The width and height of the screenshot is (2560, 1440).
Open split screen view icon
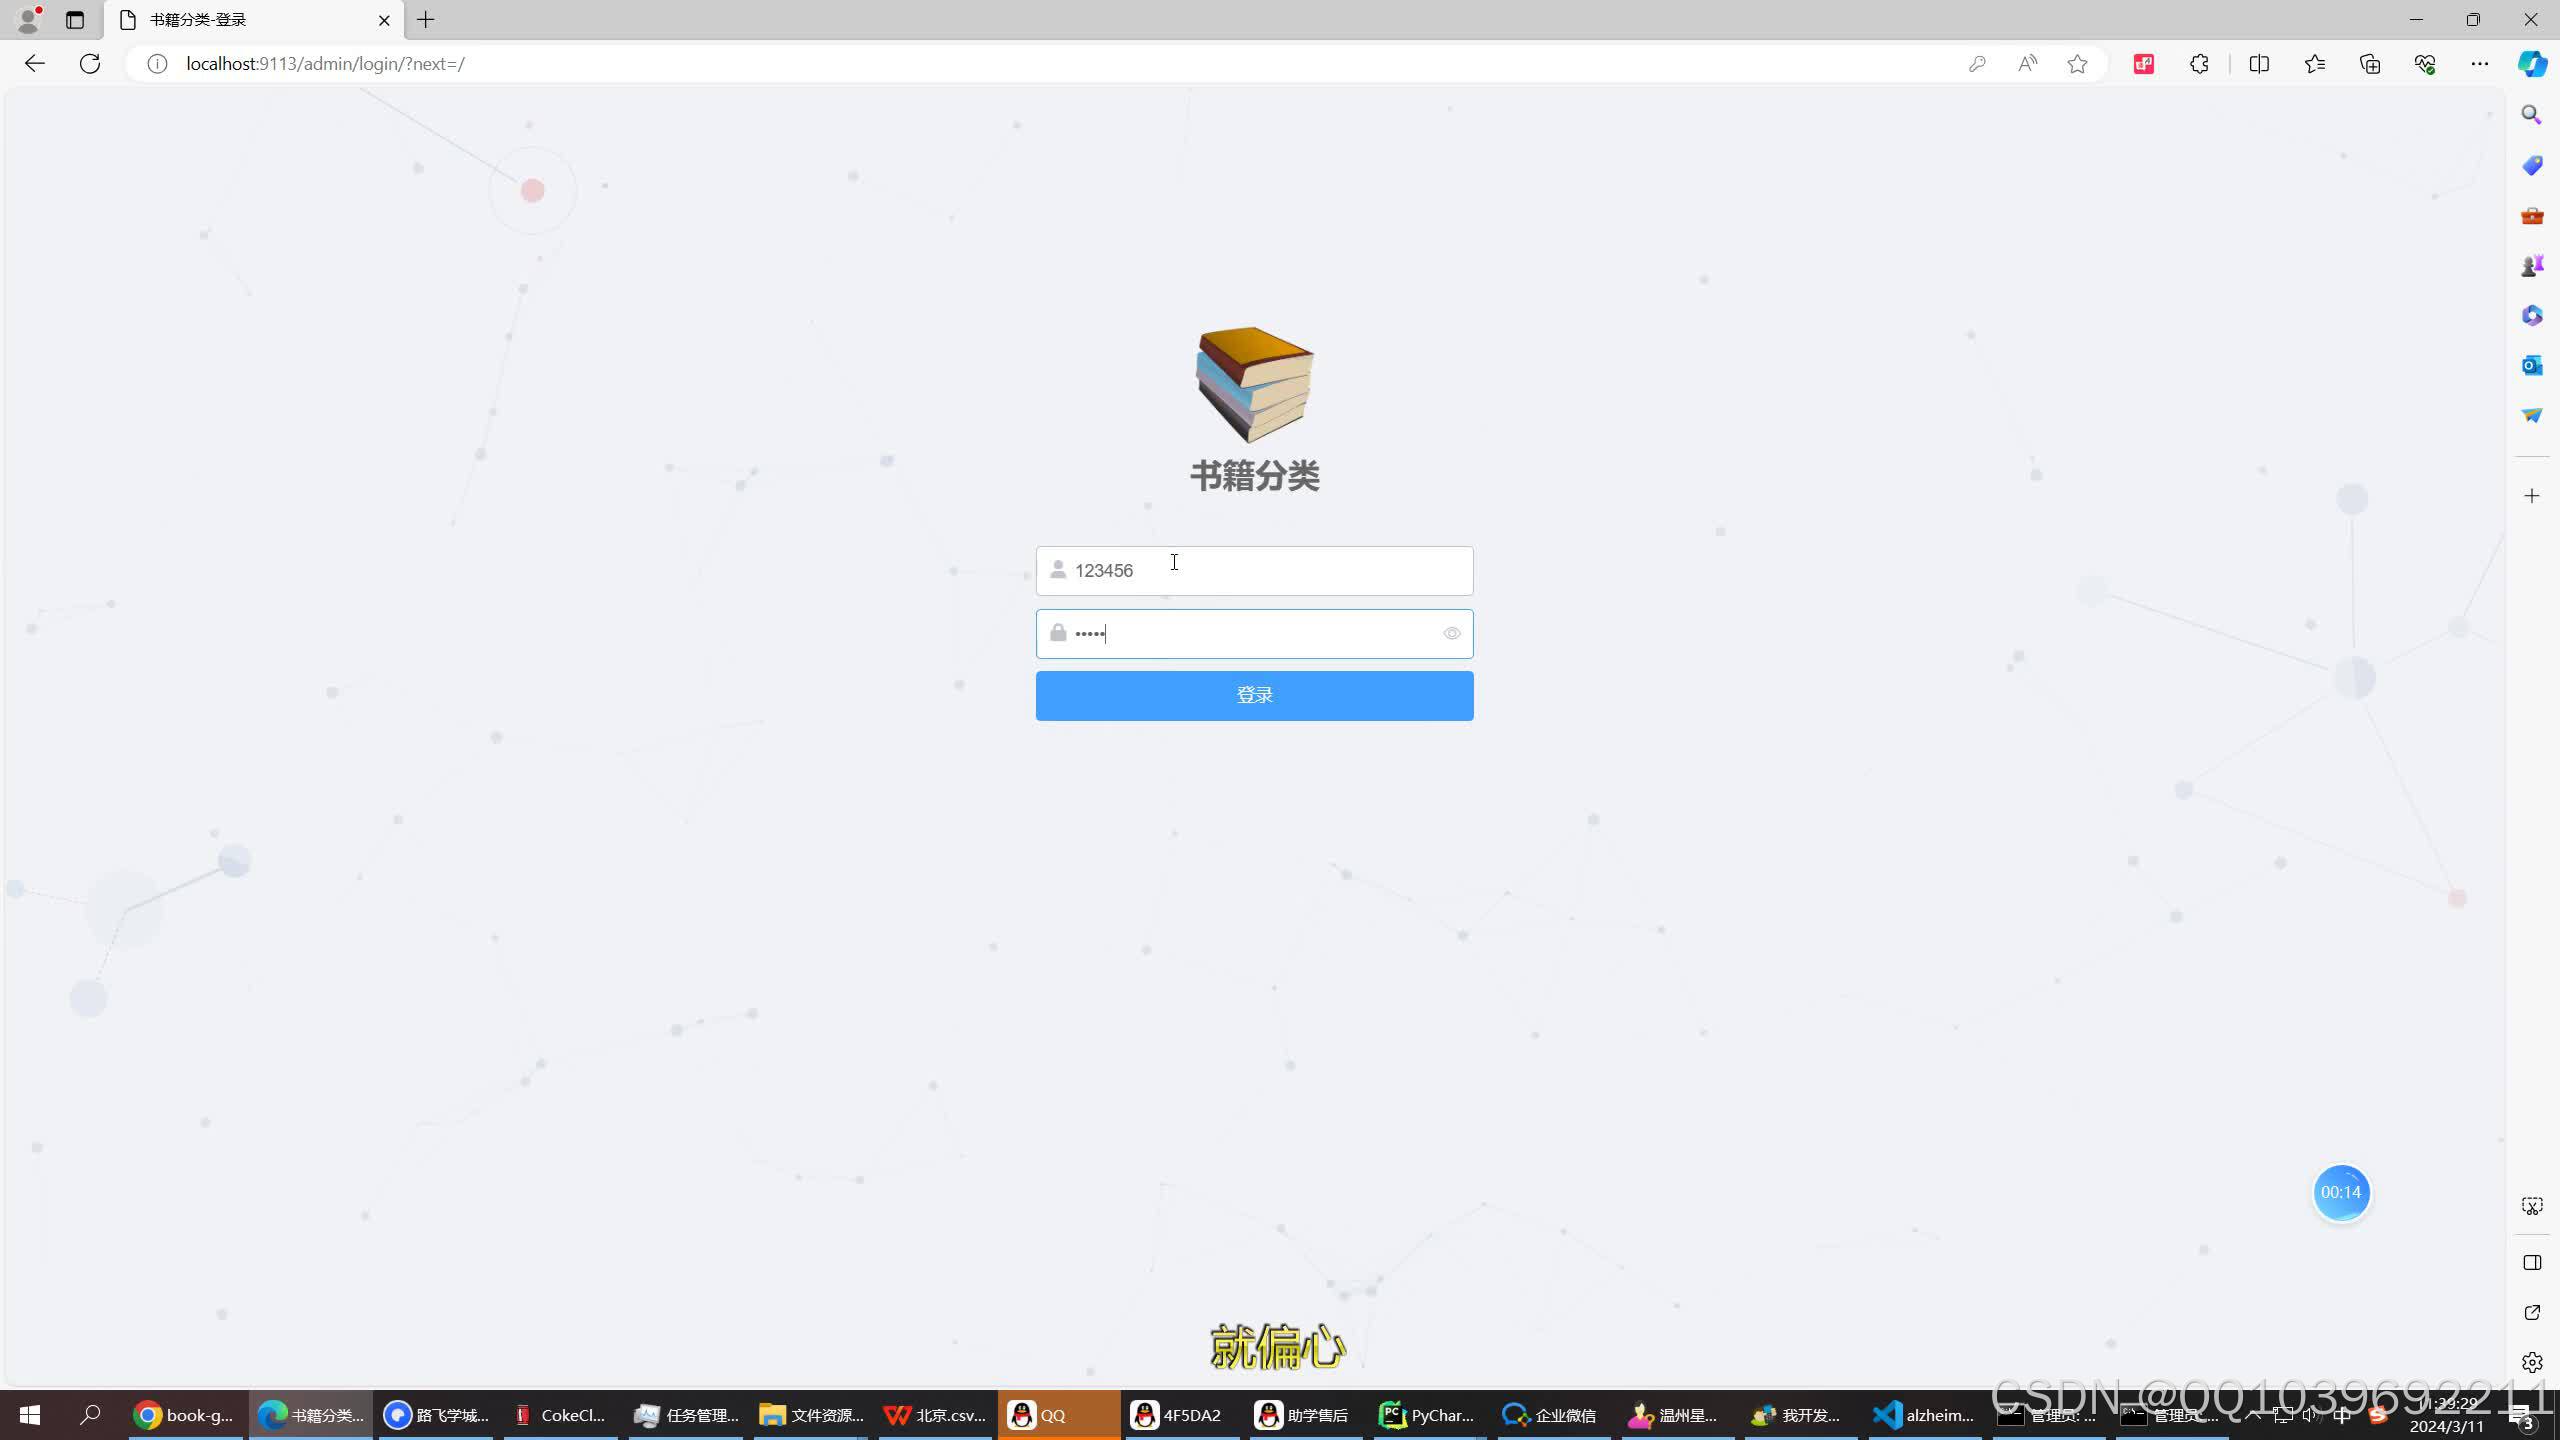tap(2259, 64)
